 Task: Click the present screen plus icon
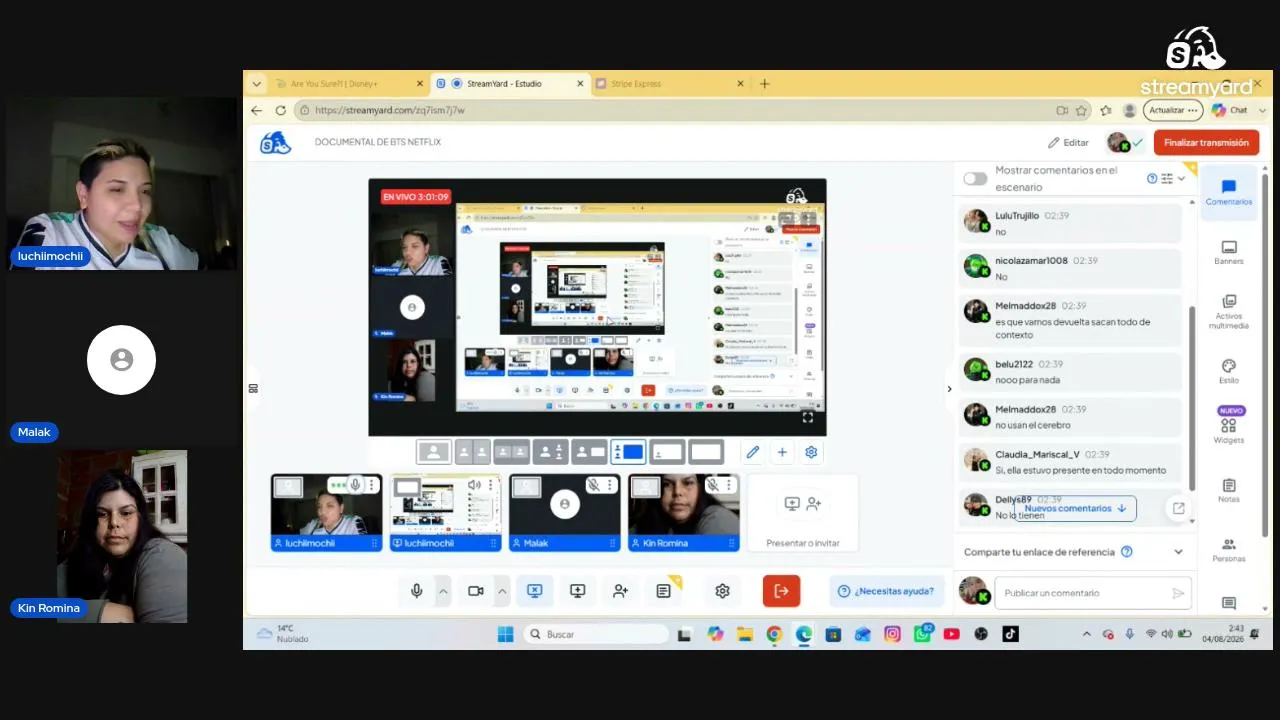577,591
